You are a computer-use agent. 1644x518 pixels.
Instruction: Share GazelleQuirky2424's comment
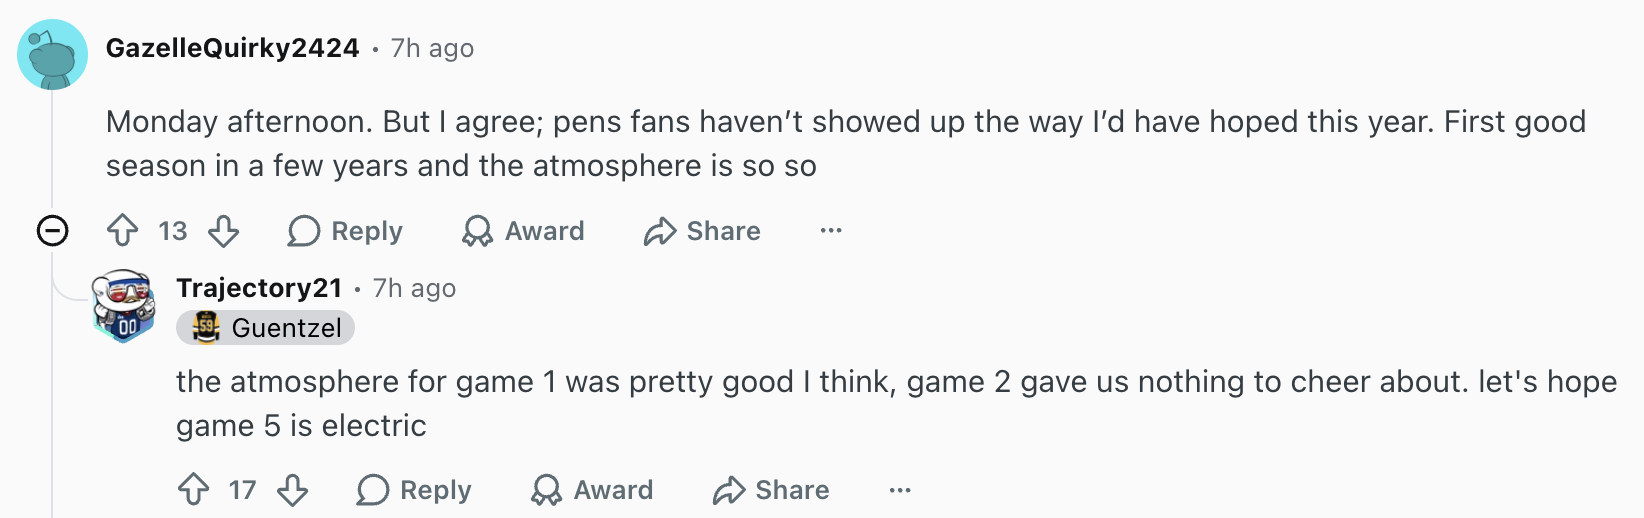click(702, 231)
